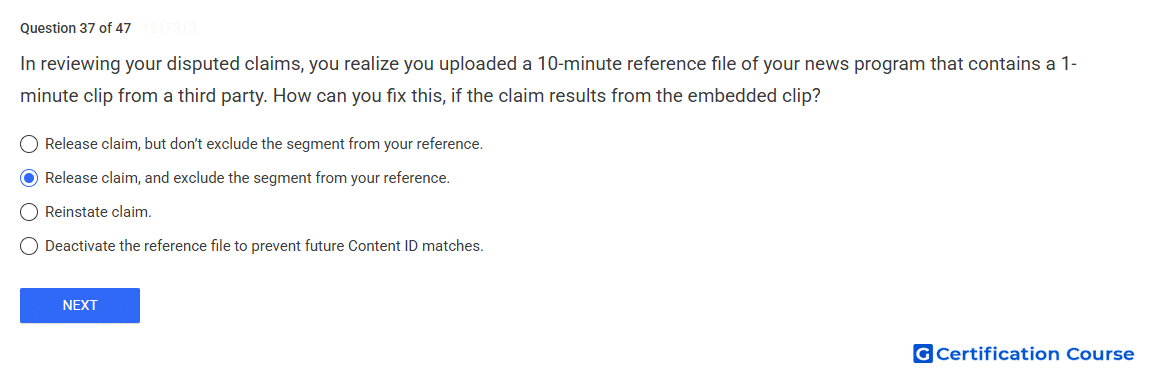Viewport: 1150px width, 373px height.
Task: Click the question line ending "embedded clip?"
Action: [420, 97]
